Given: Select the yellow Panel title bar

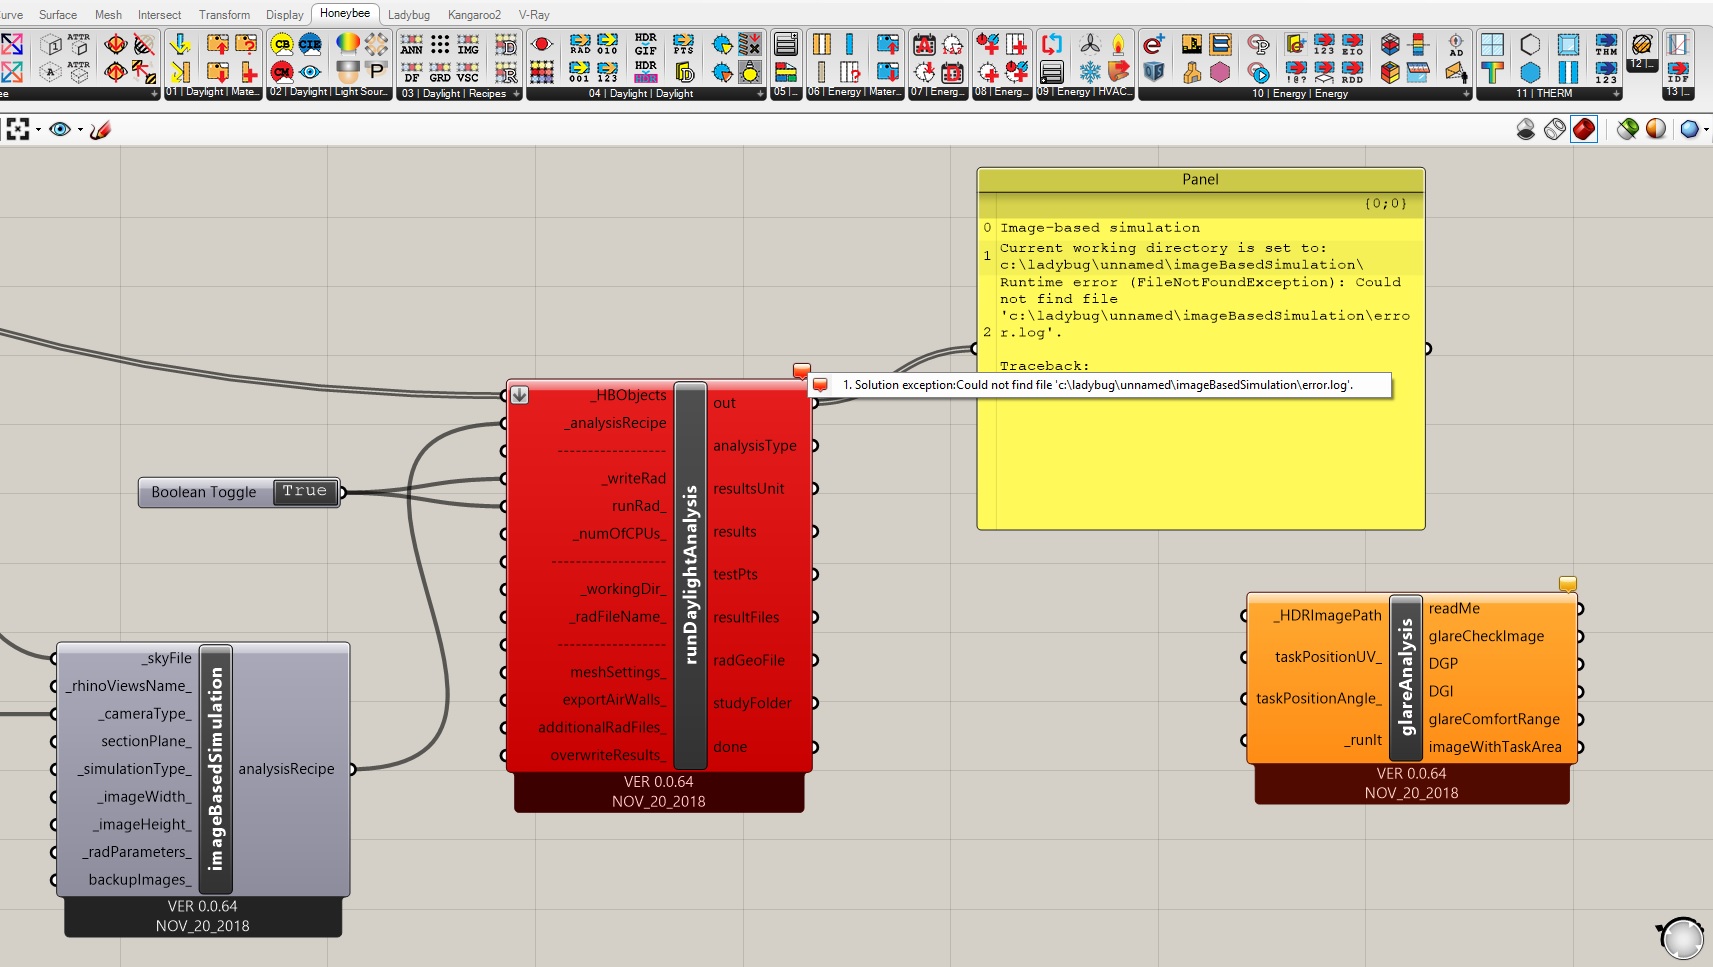Looking at the screenshot, I should click(1200, 180).
